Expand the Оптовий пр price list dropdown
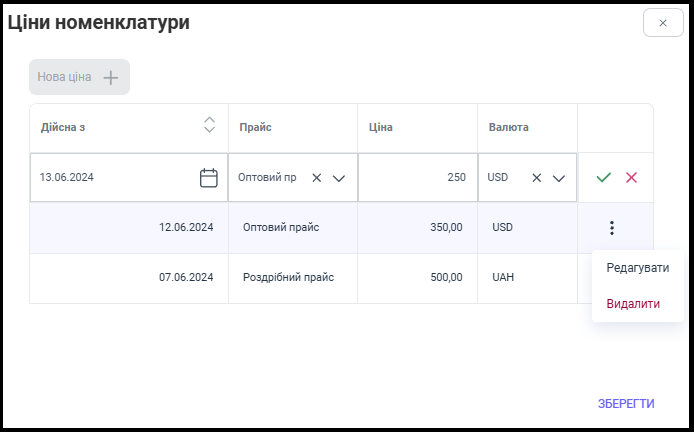 pyautogui.click(x=339, y=178)
